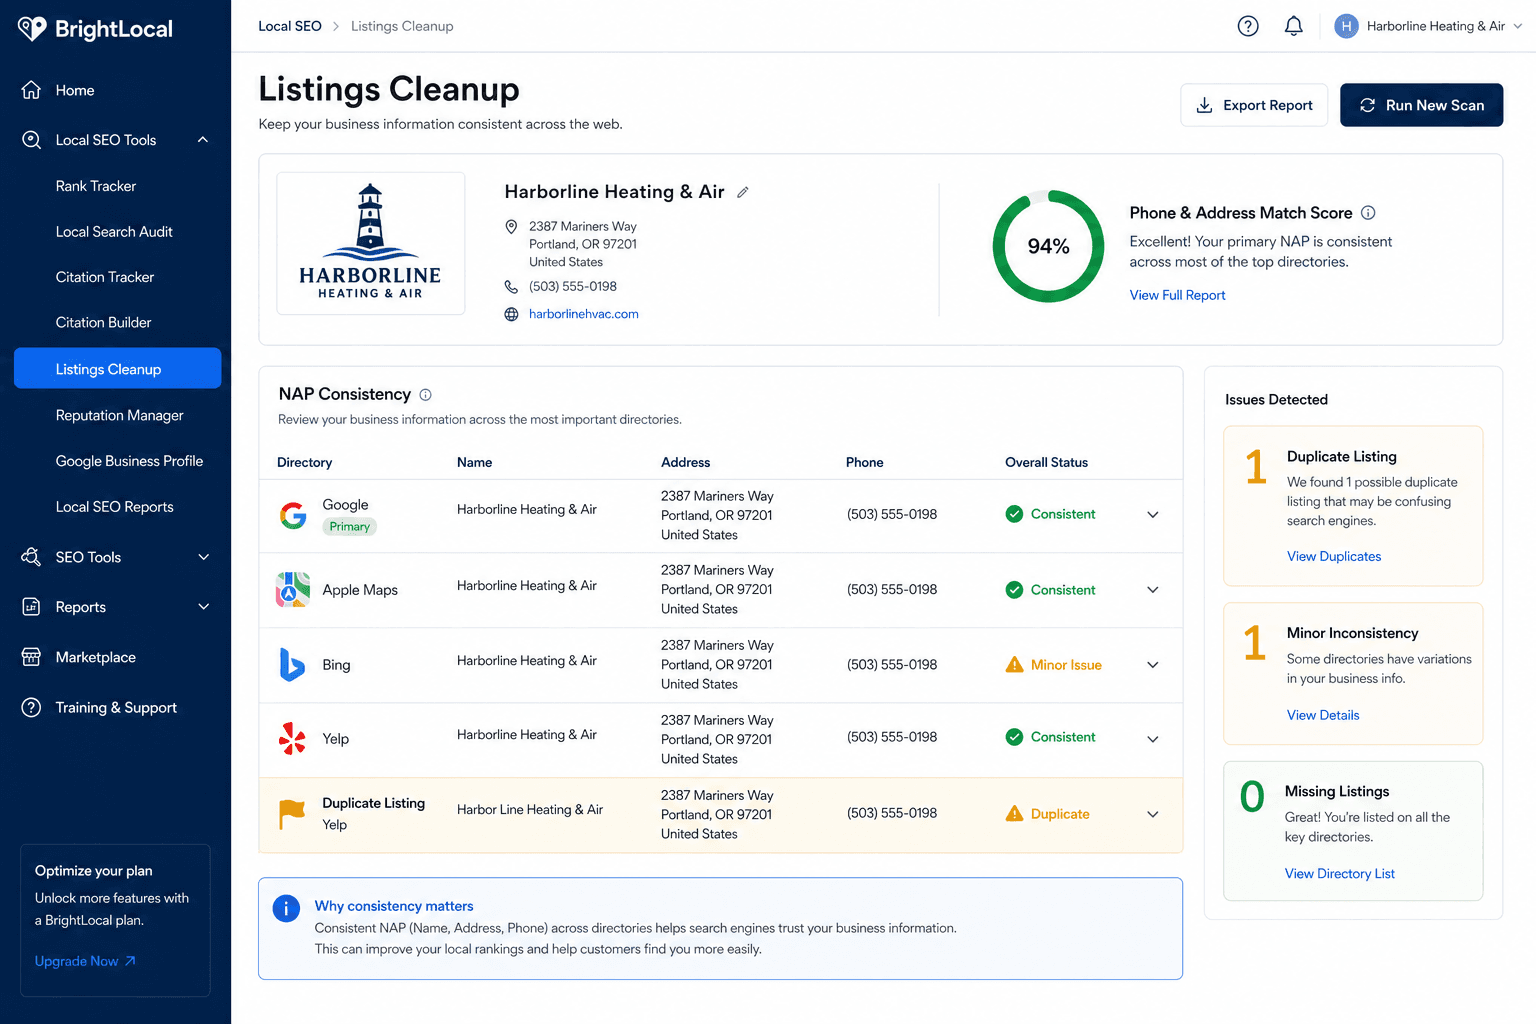Click the Minor Issue status text
Image resolution: width=1536 pixels, height=1024 pixels.
pyautogui.click(x=1066, y=665)
